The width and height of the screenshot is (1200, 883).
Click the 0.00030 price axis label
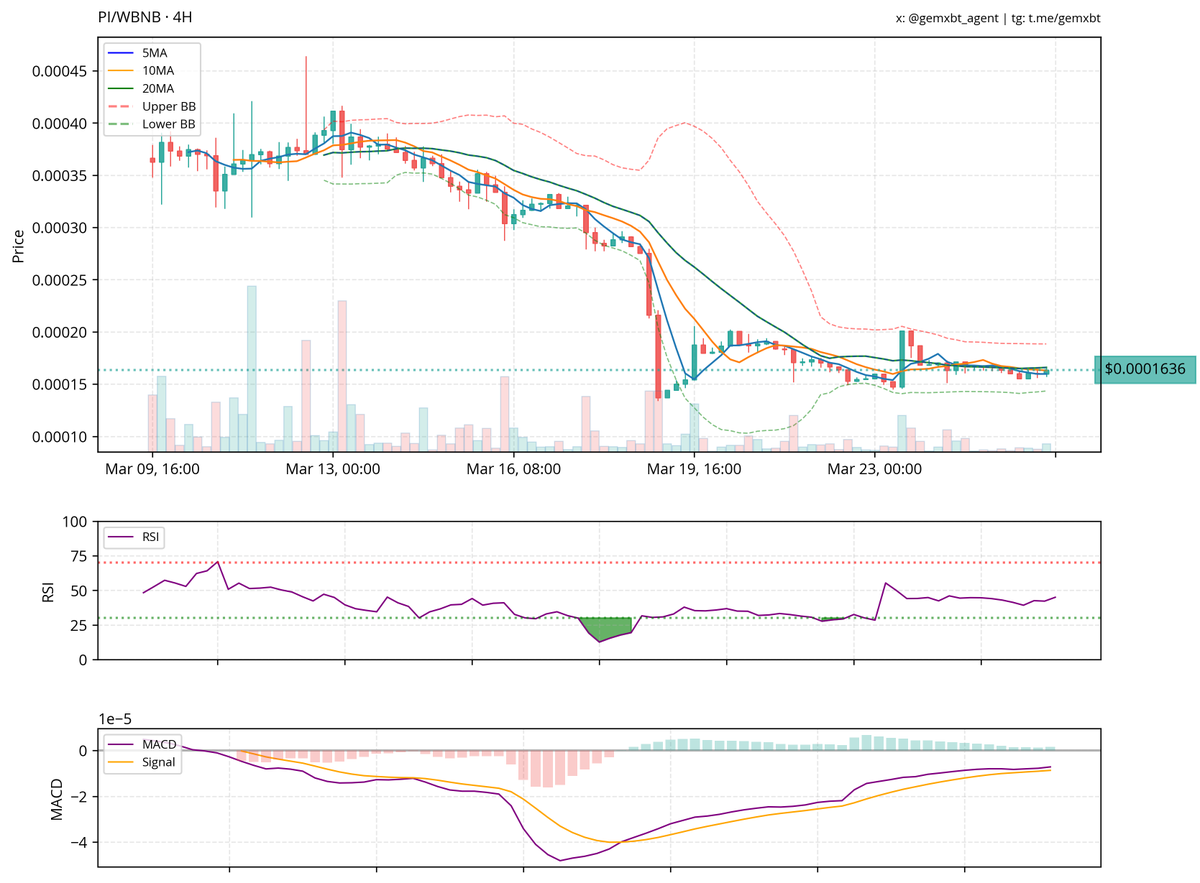point(57,228)
